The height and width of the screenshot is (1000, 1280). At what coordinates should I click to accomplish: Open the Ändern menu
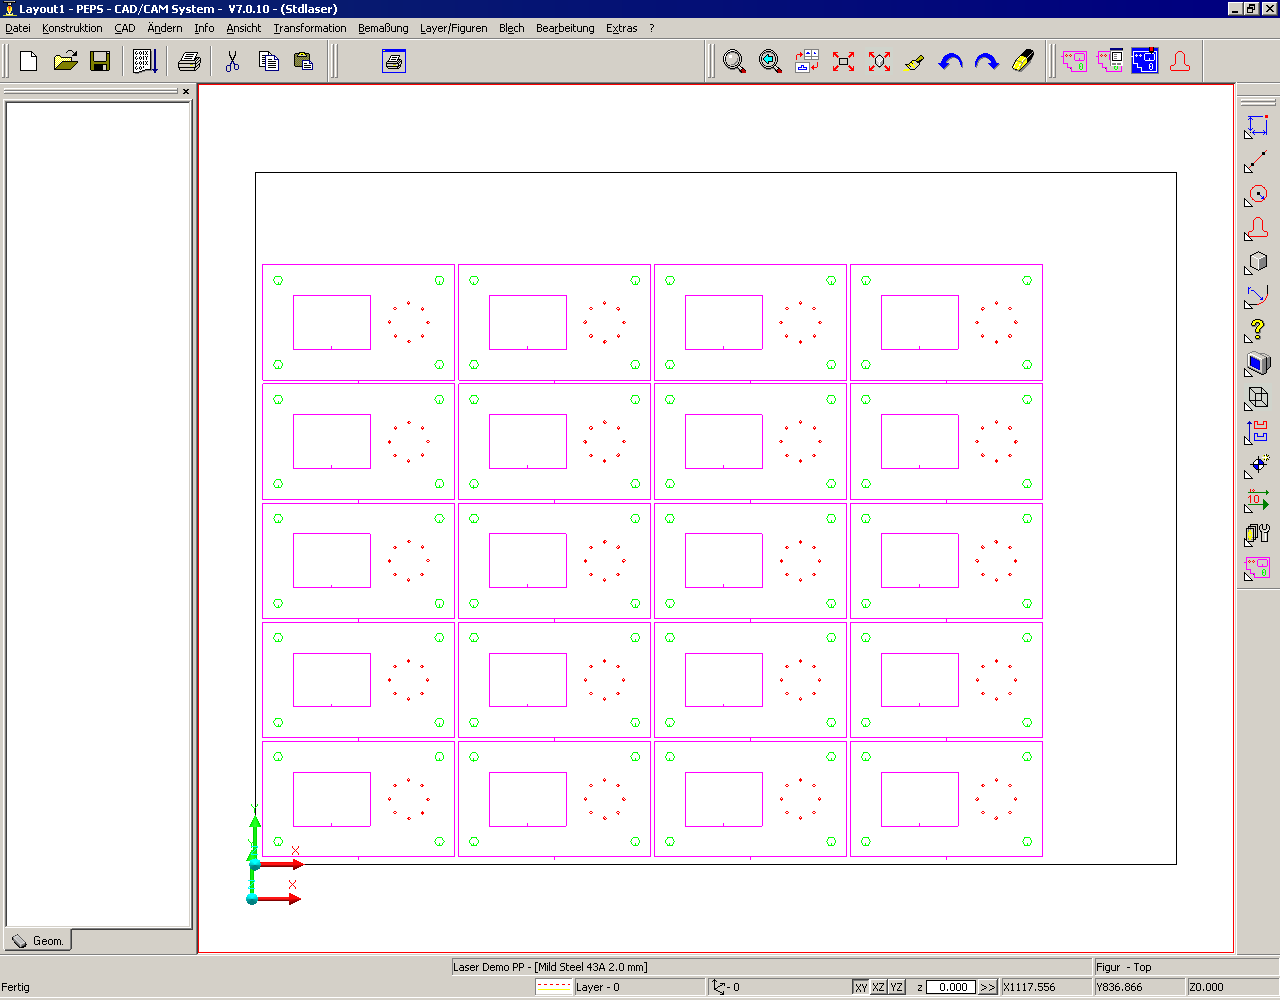(x=165, y=28)
